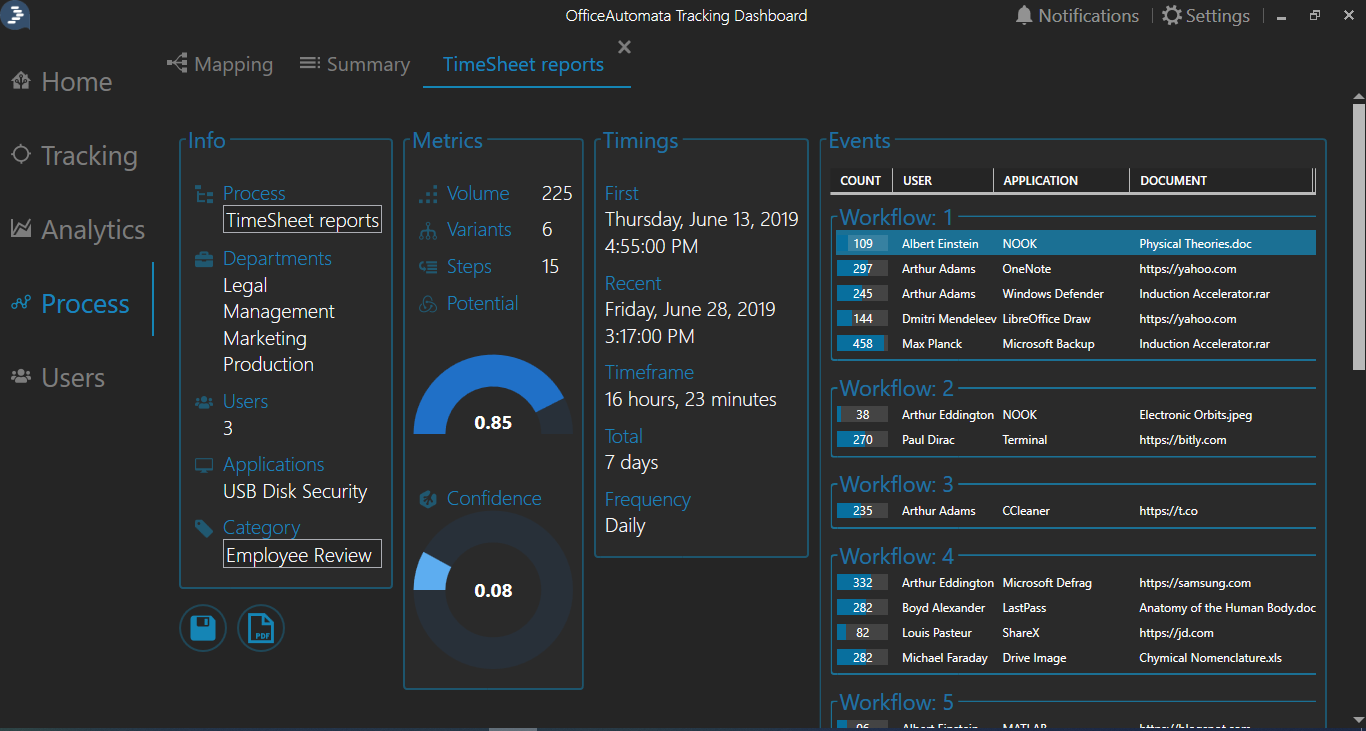Screen dimensions: 1366x731
Task: Sort events by COUNT column header
Action: click(860, 181)
